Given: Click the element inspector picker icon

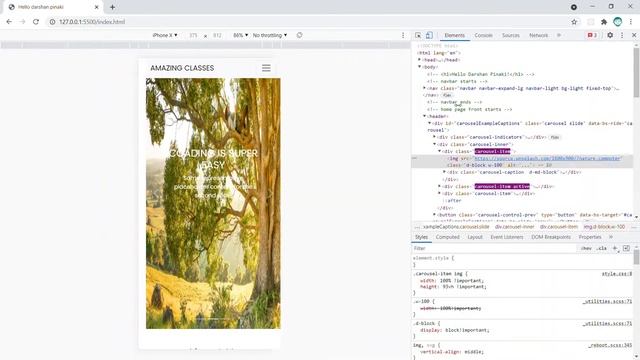Looking at the screenshot, I should click(x=418, y=36).
